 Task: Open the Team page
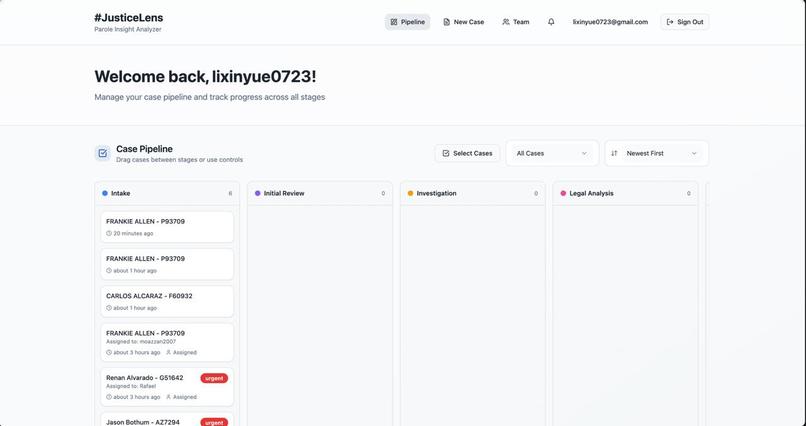(516, 22)
